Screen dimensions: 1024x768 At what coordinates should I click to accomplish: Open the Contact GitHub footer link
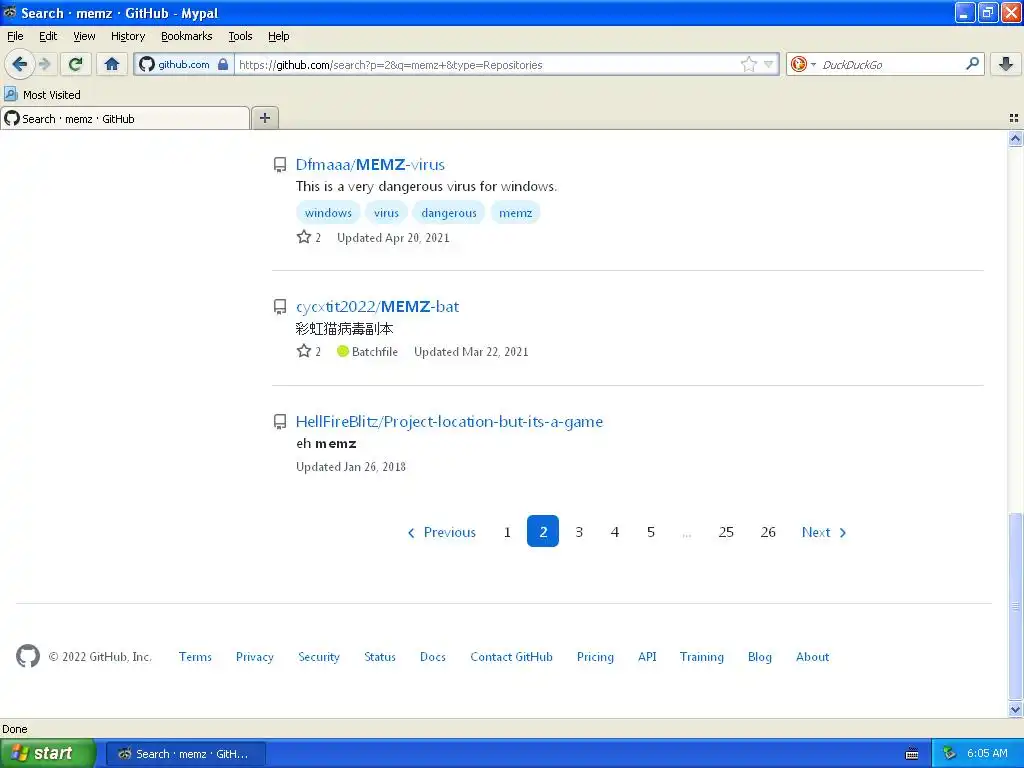pyautogui.click(x=511, y=657)
